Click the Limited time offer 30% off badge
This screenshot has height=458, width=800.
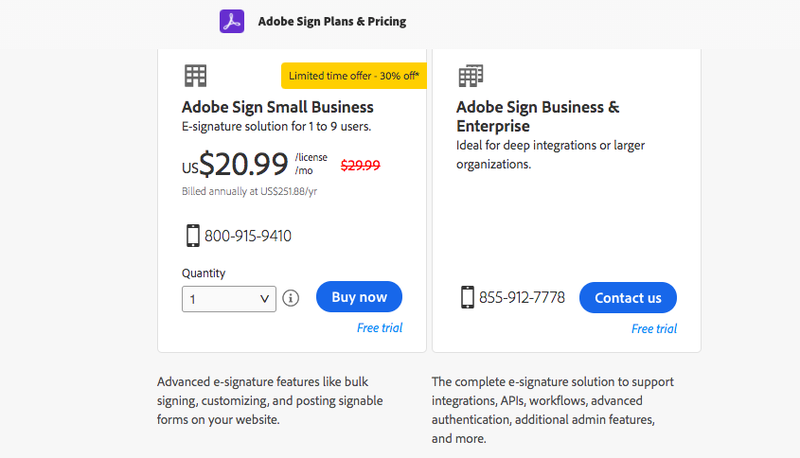click(354, 75)
